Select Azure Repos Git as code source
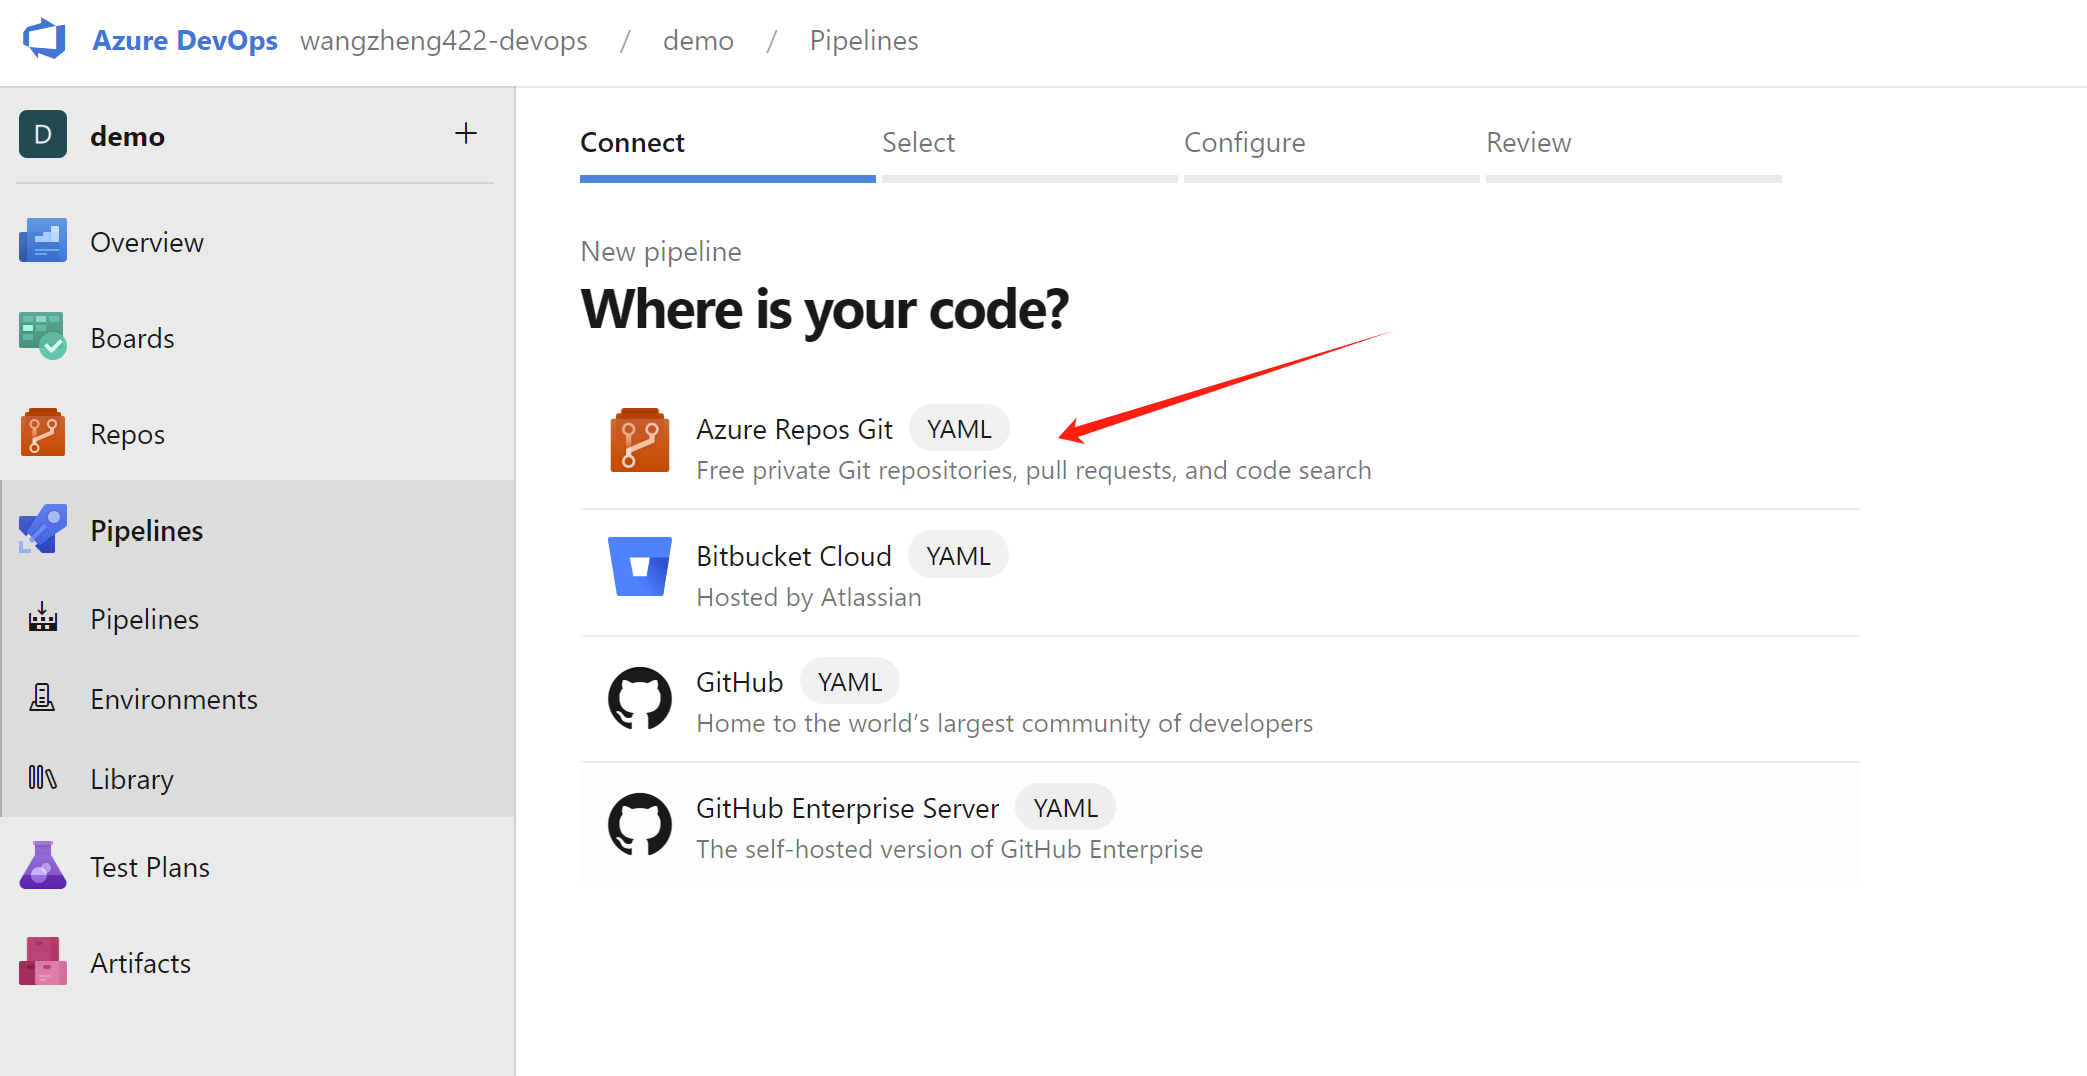This screenshot has width=2087, height=1076. (794, 430)
